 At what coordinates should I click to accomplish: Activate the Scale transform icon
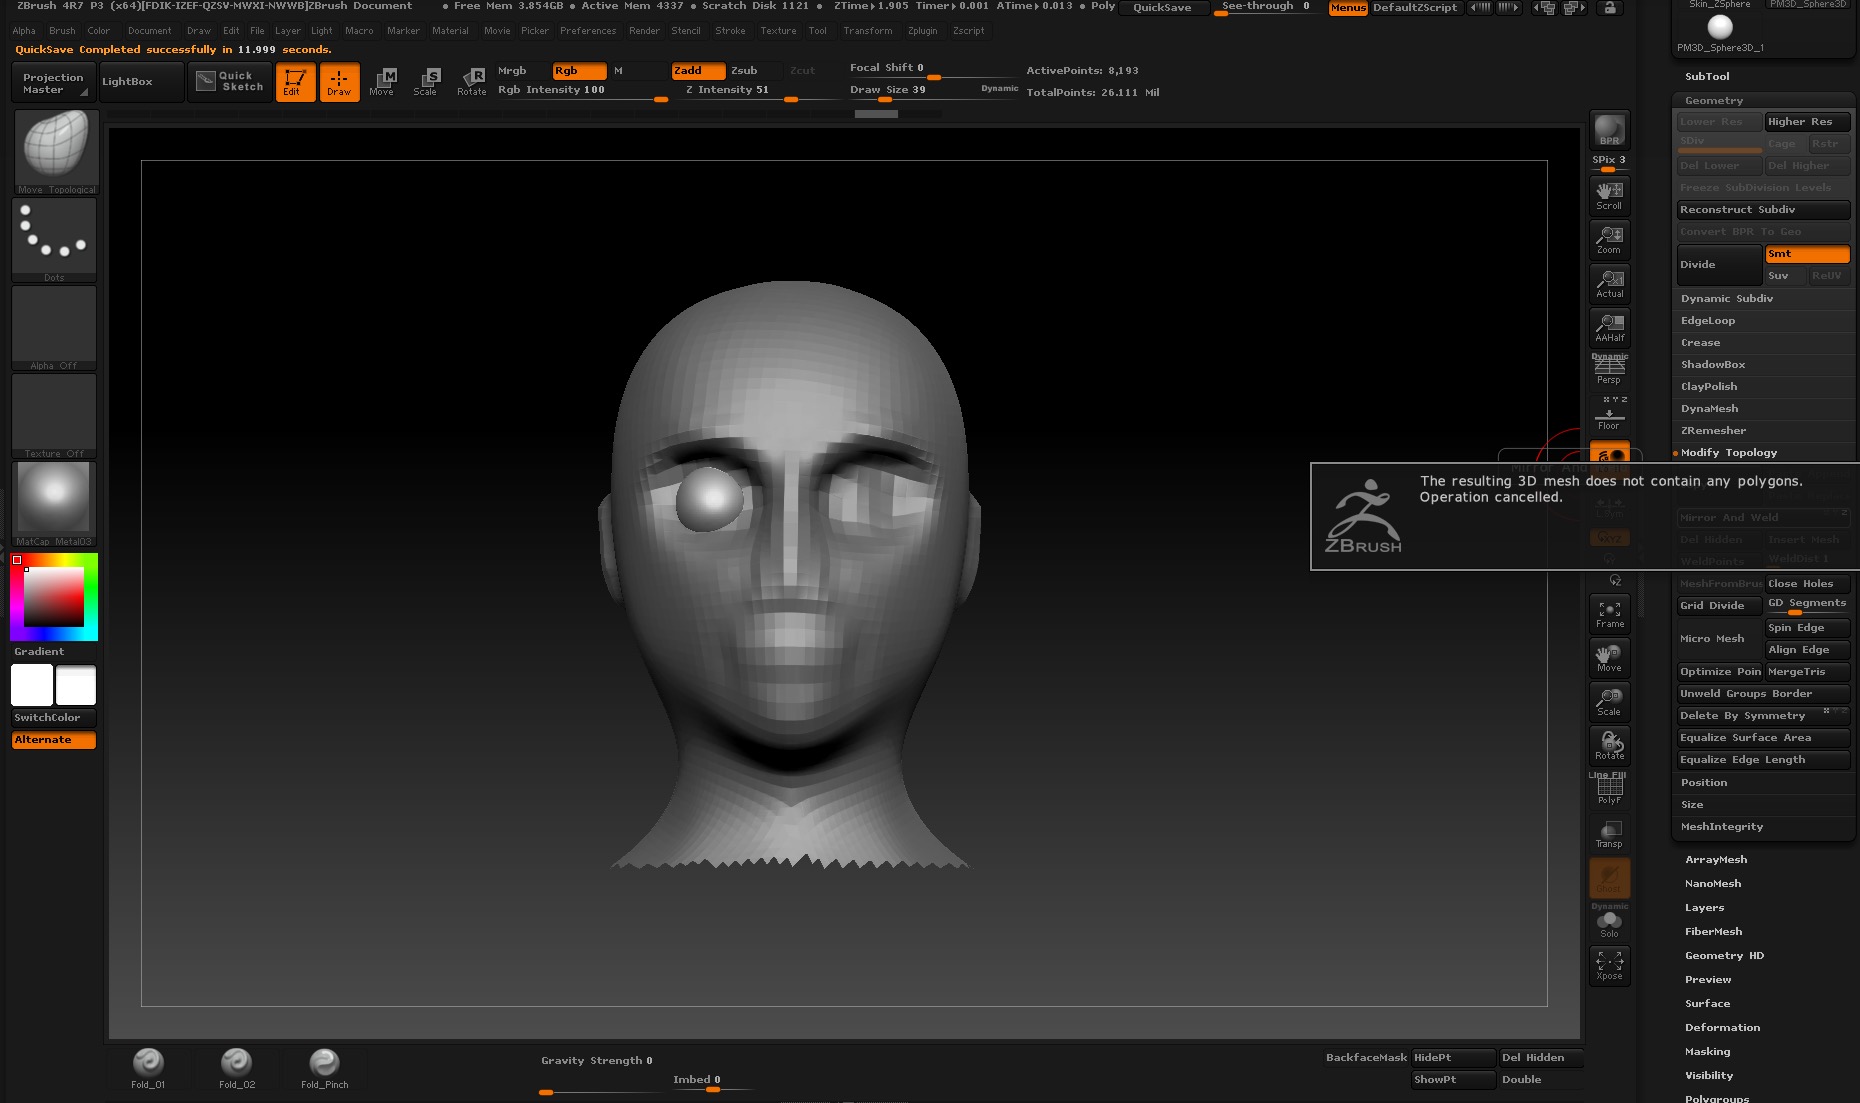426,82
